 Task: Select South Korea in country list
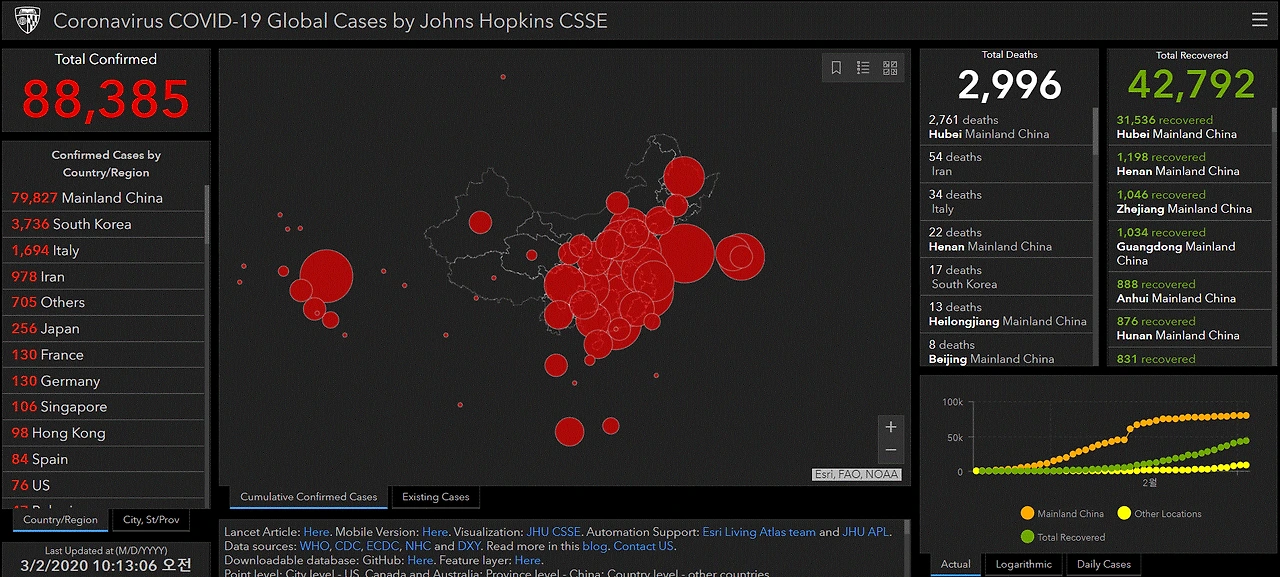[104, 224]
